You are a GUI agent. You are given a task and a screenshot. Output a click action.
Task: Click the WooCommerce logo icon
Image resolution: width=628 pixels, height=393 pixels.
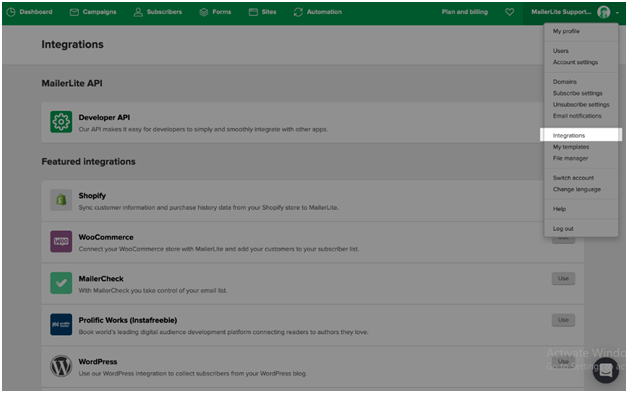(x=61, y=241)
